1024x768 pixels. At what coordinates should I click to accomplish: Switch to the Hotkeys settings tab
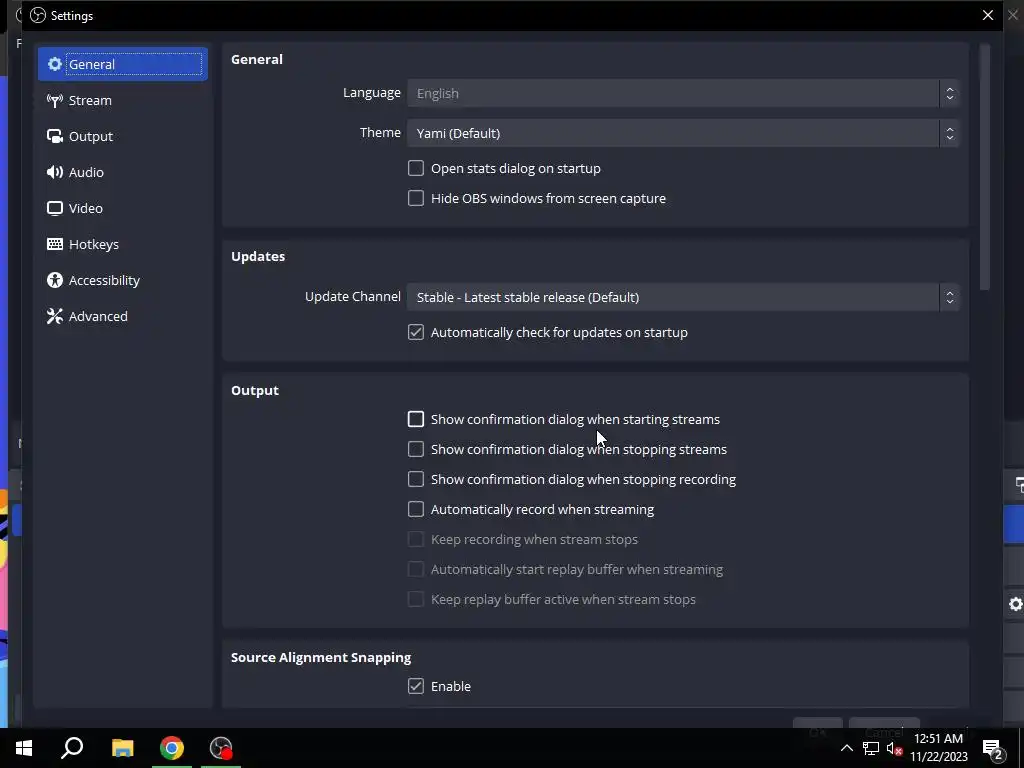click(x=123, y=244)
